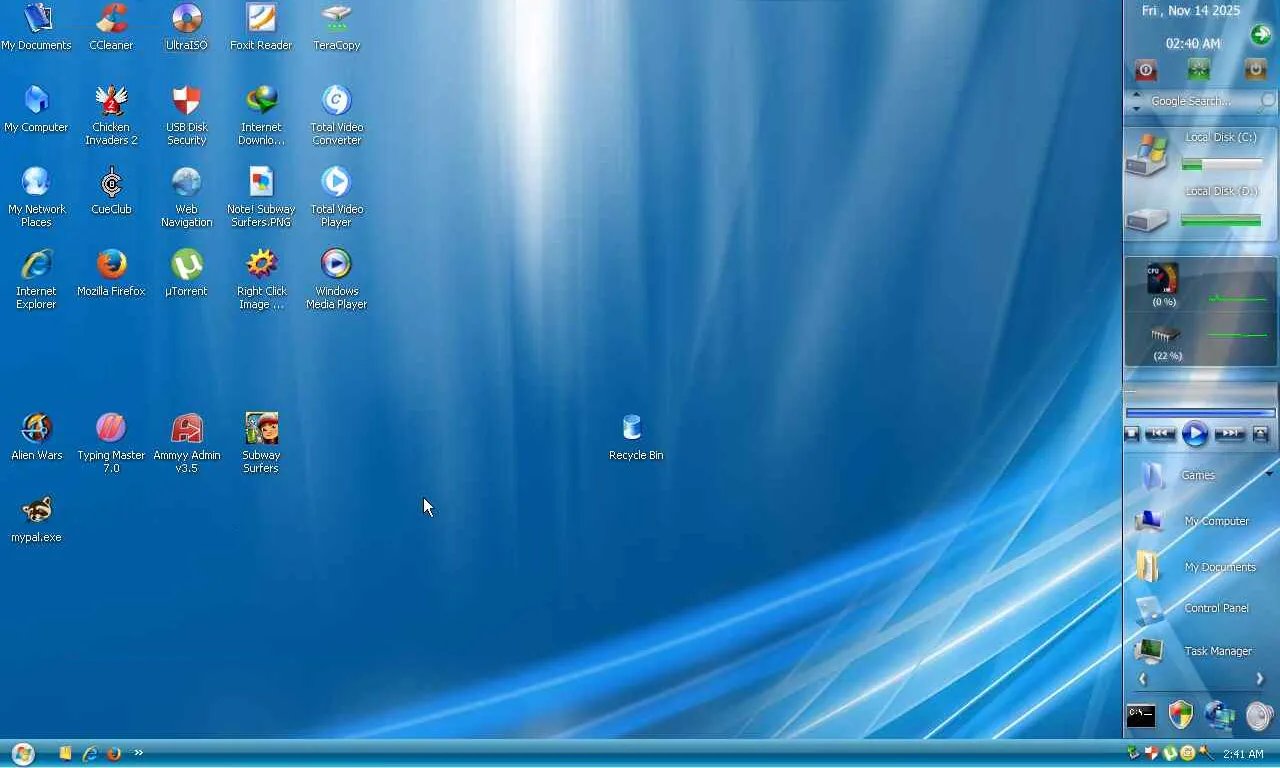Image resolution: width=1280 pixels, height=768 pixels.
Task: Launch Internet Explorer from the quick launch bar
Action: click(x=89, y=753)
